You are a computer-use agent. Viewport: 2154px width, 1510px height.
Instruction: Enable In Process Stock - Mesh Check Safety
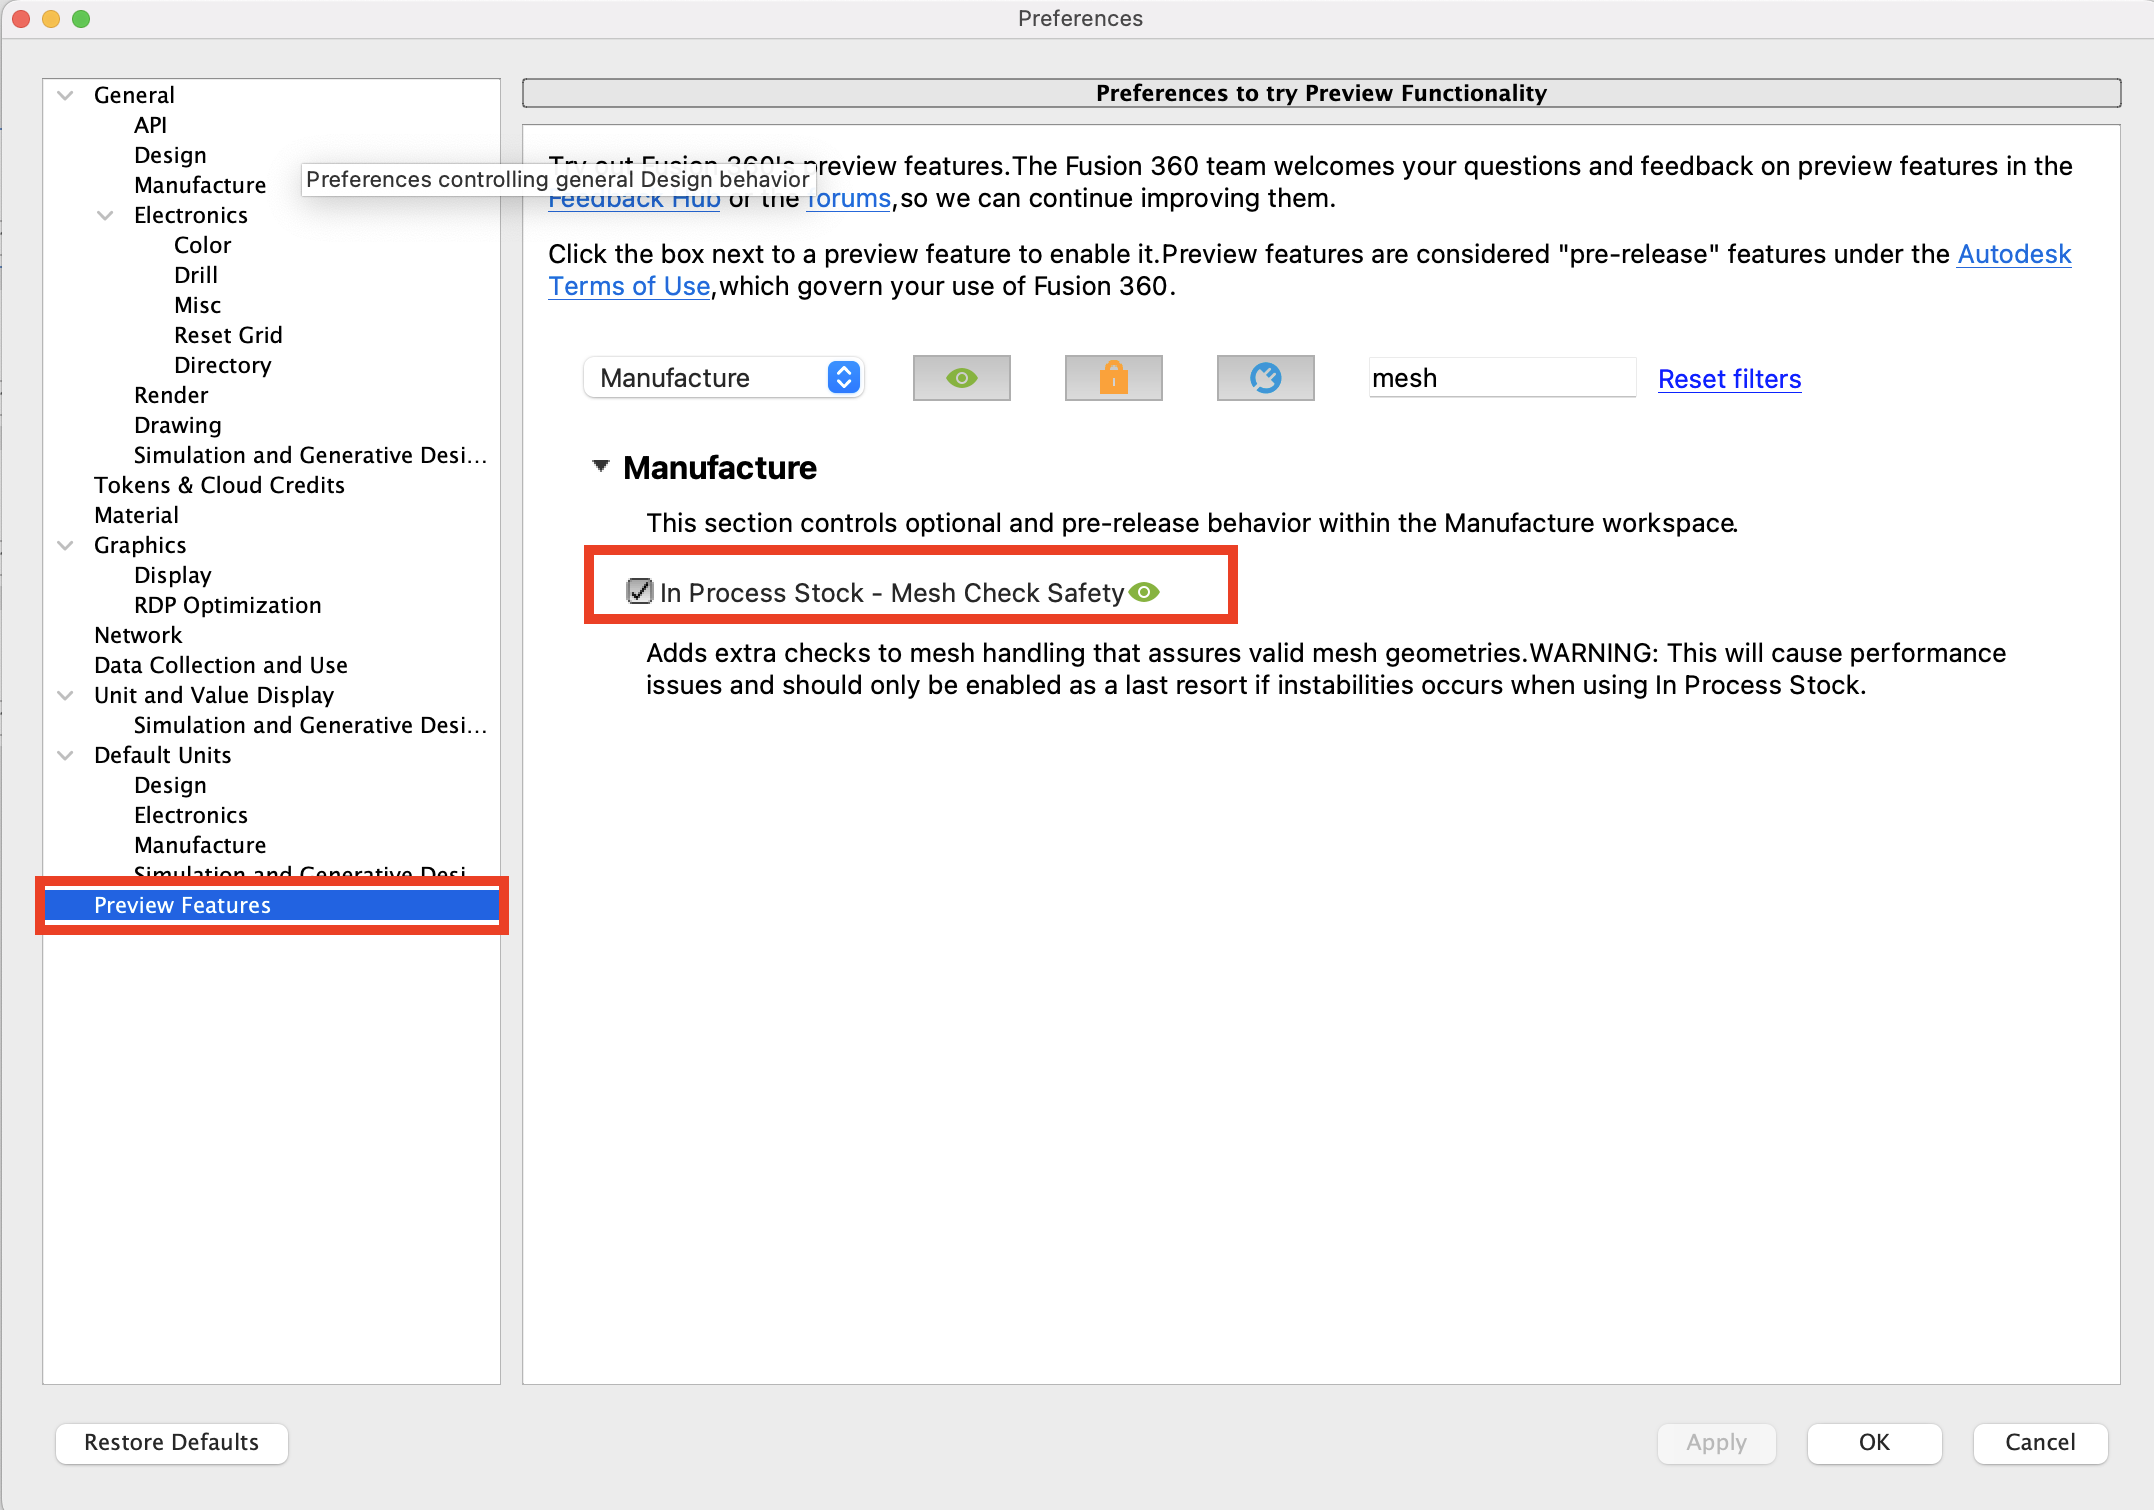(x=639, y=592)
